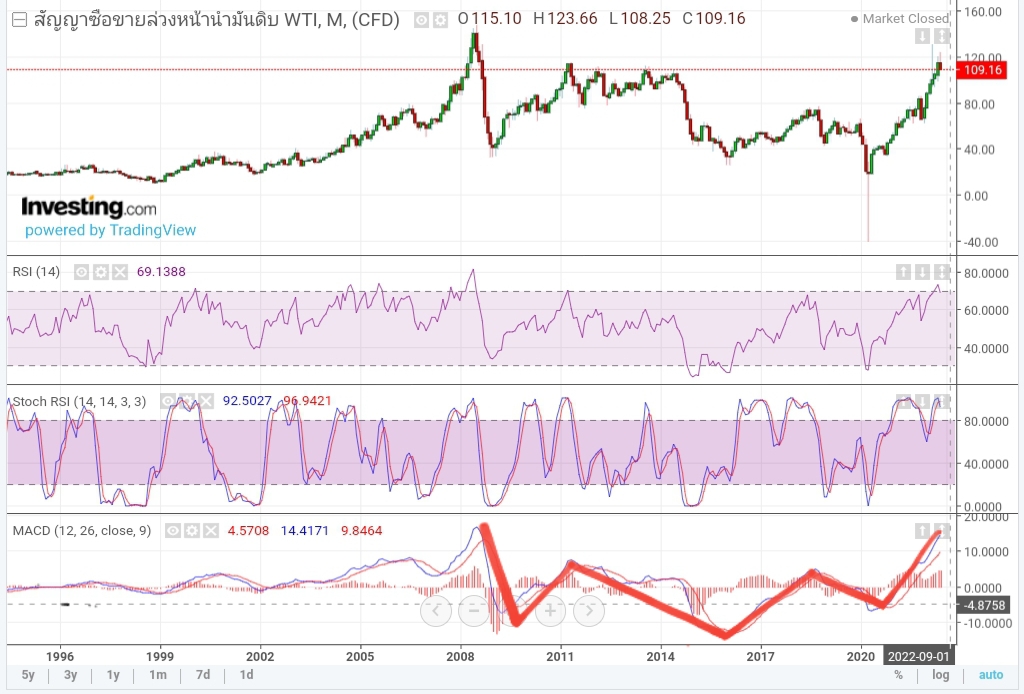
Task: Move the MACD pane up
Action: pyautogui.click(x=922, y=531)
